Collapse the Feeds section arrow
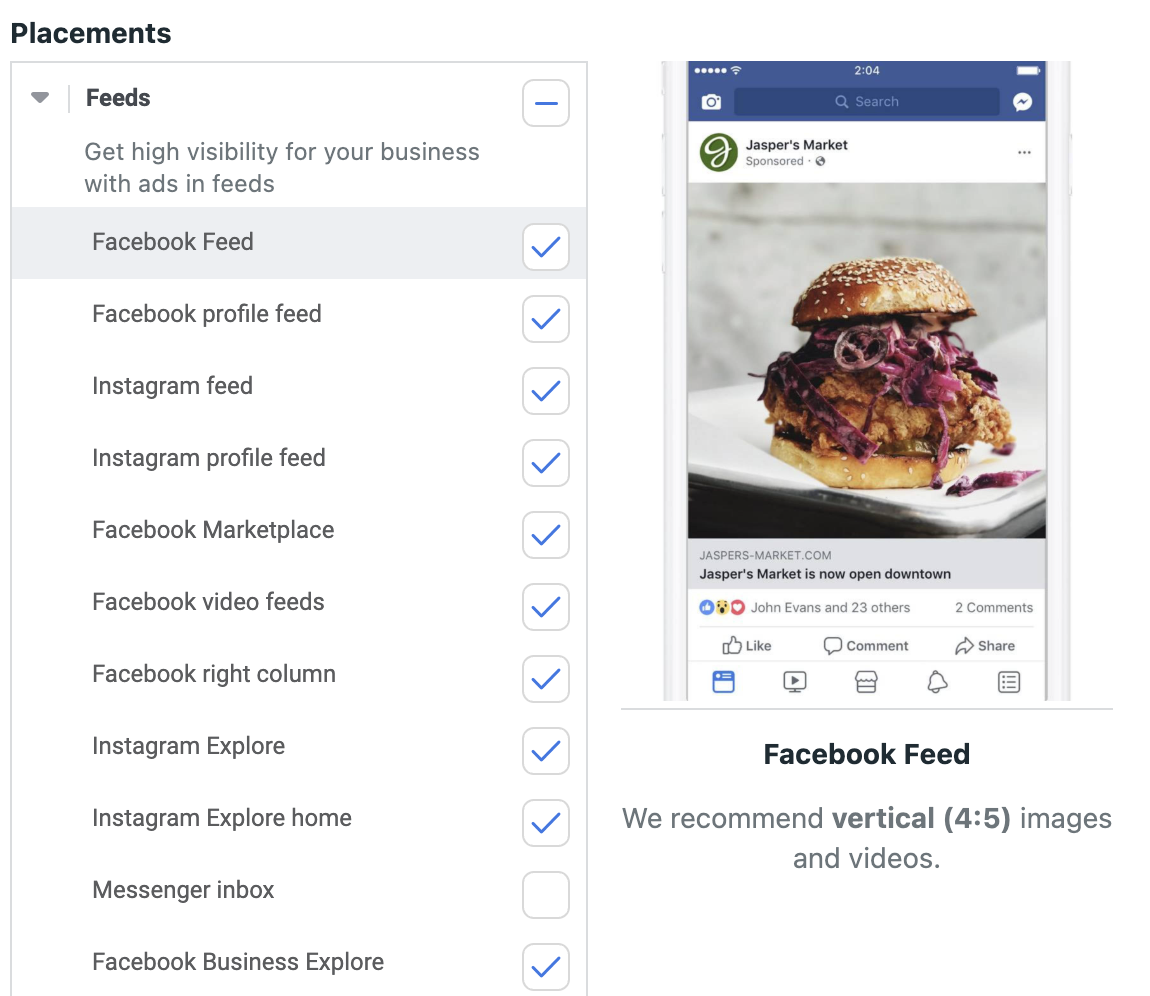Image resolution: width=1150 pixels, height=996 pixels. point(40,98)
